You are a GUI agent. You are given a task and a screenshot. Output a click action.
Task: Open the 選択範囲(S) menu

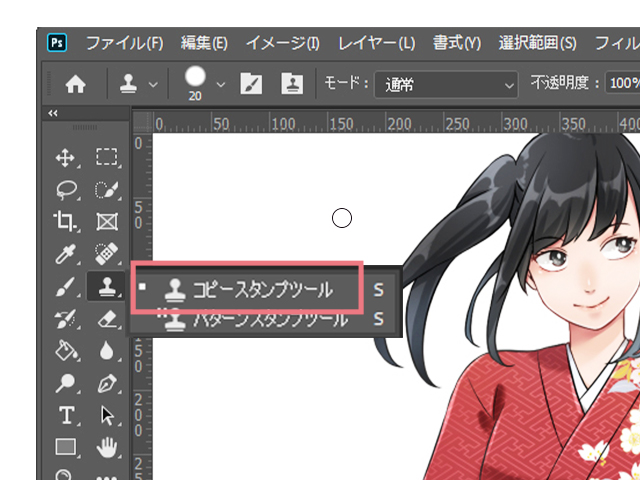pyautogui.click(x=537, y=43)
